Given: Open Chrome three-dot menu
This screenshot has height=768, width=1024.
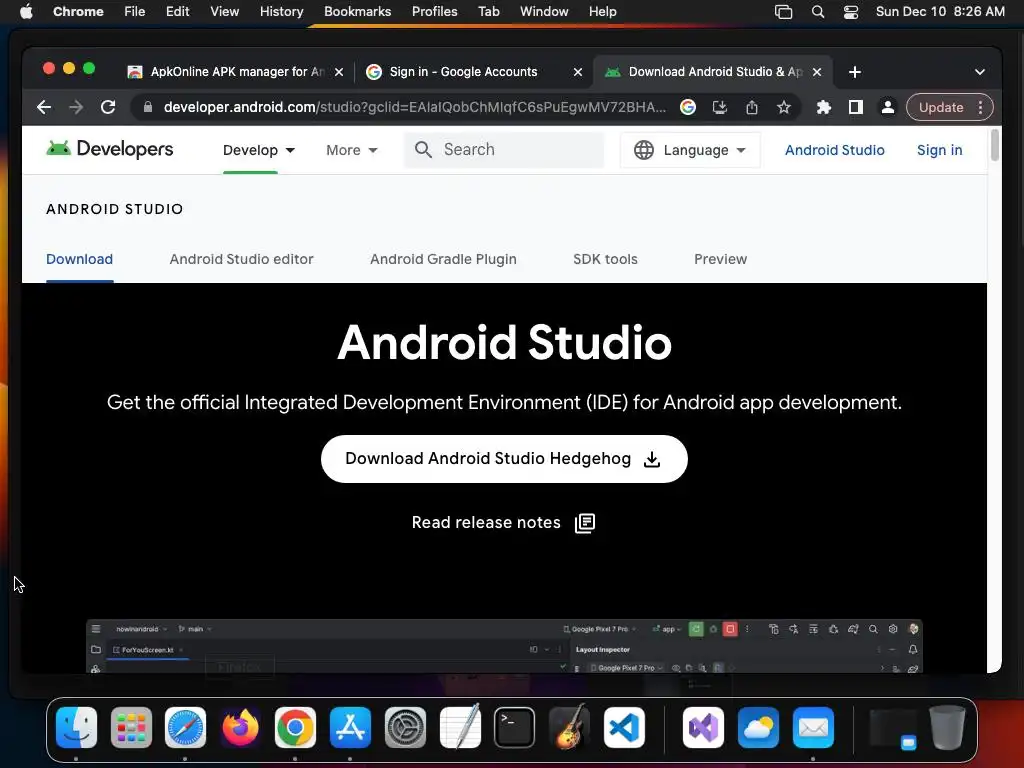Looking at the screenshot, I should tap(980, 107).
